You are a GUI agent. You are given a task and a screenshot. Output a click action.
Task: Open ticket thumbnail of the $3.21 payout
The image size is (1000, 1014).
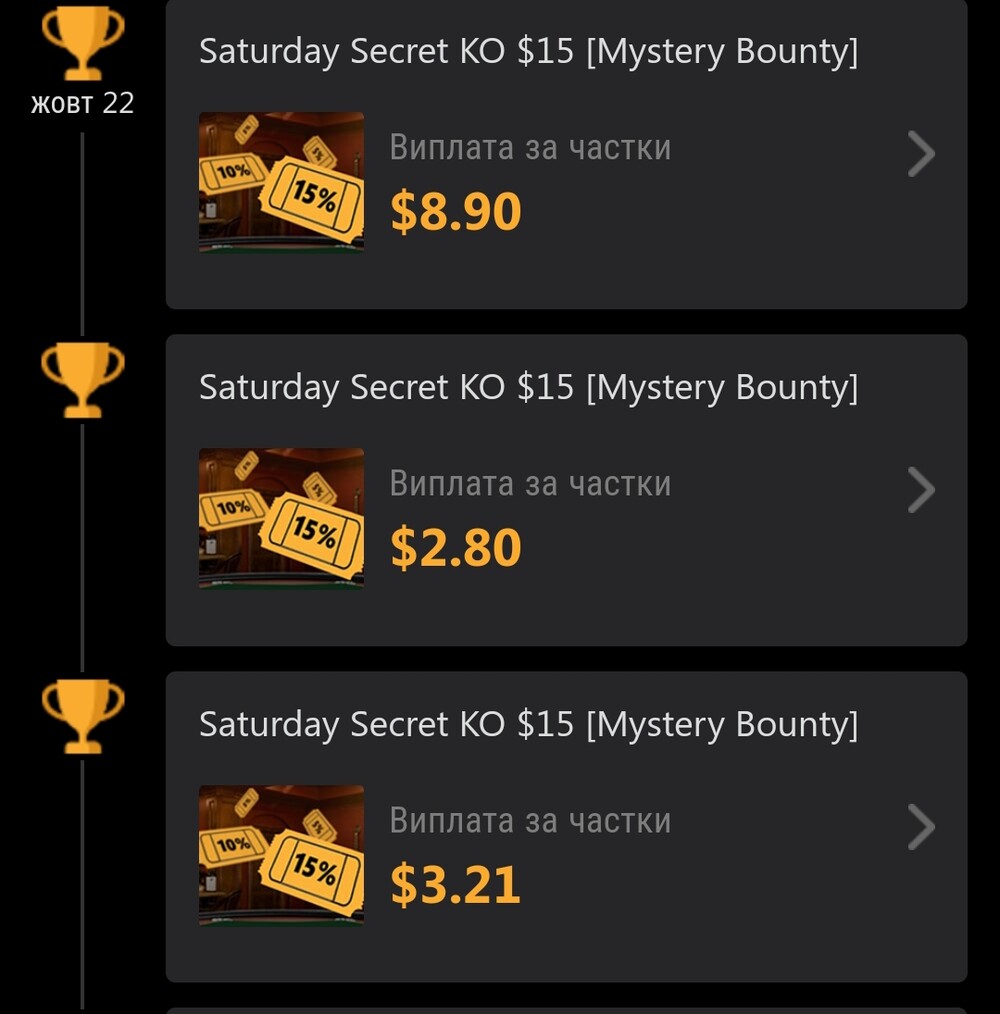[281, 855]
